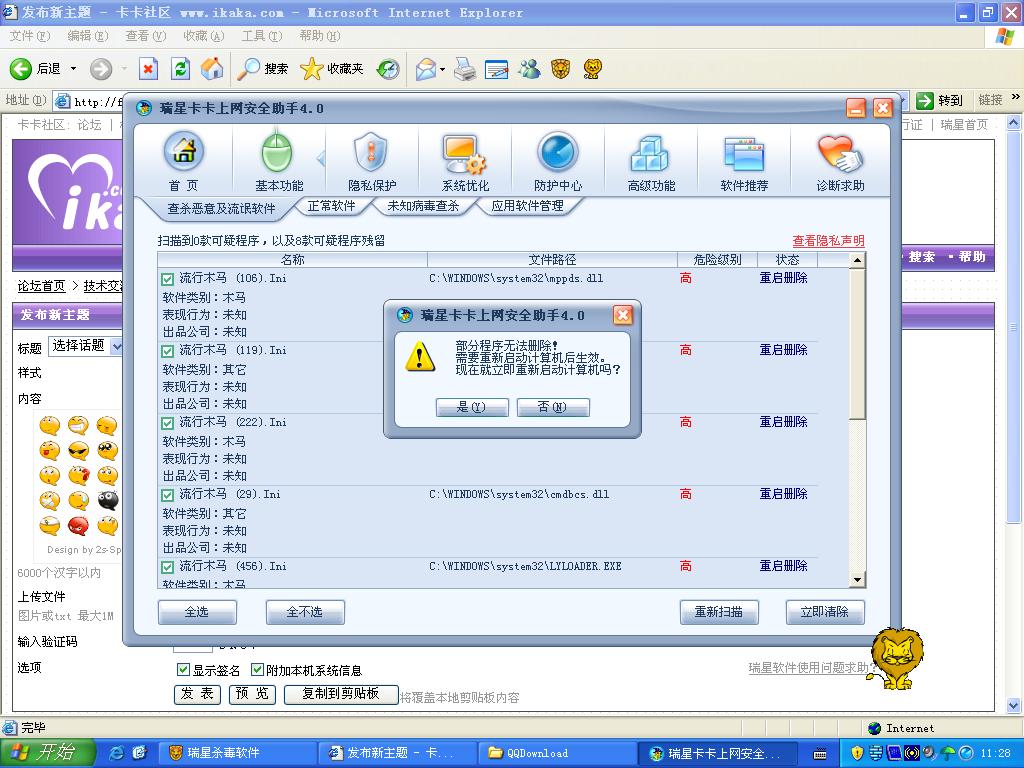Image resolution: width=1024 pixels, height=768 pixels.
Task: Uncheck 流行木马 (106).Ini checkbox
Action: click(x=168, y=279)
